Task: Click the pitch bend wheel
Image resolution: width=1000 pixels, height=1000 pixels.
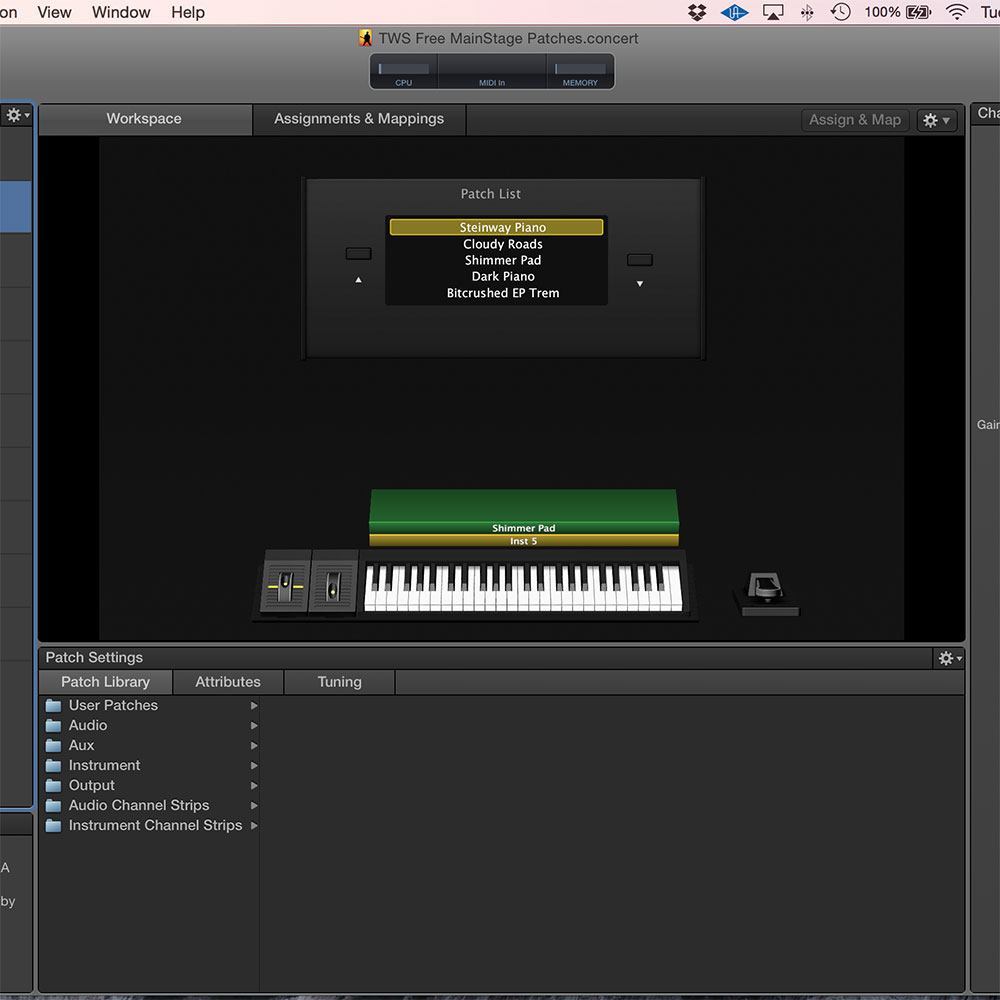Action: coord(285,583)
